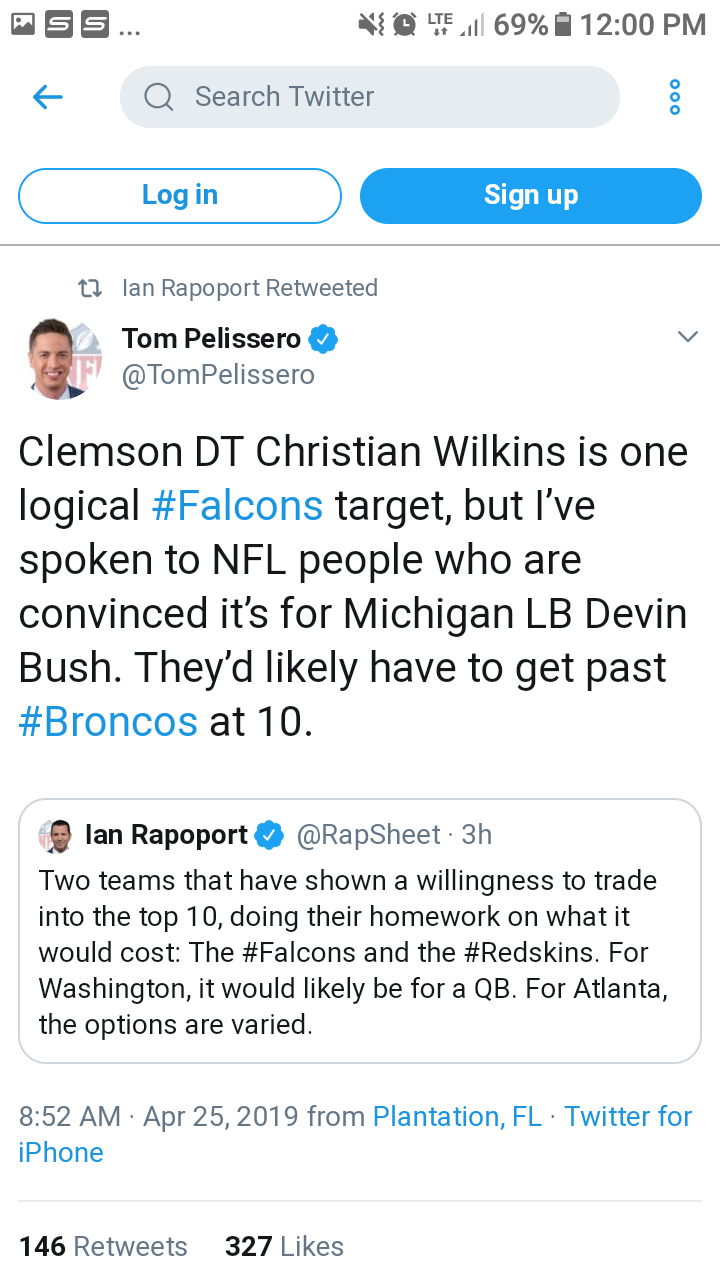
Task: Click the Search Twitter field
Action: [370, 97]
